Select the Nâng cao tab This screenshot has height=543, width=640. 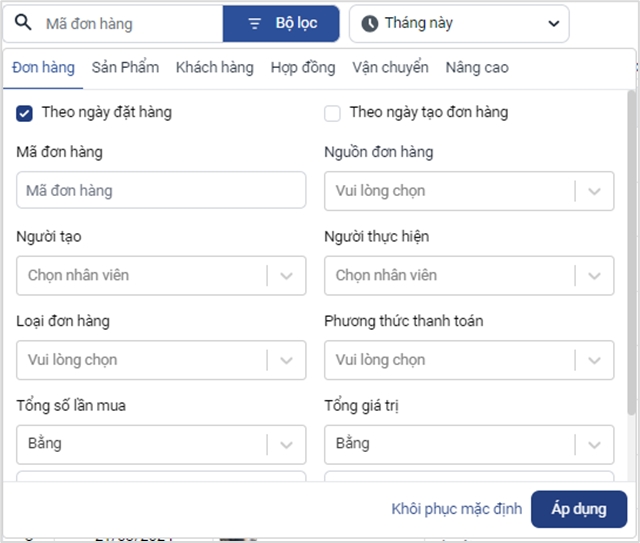click(x=477, y=67)
